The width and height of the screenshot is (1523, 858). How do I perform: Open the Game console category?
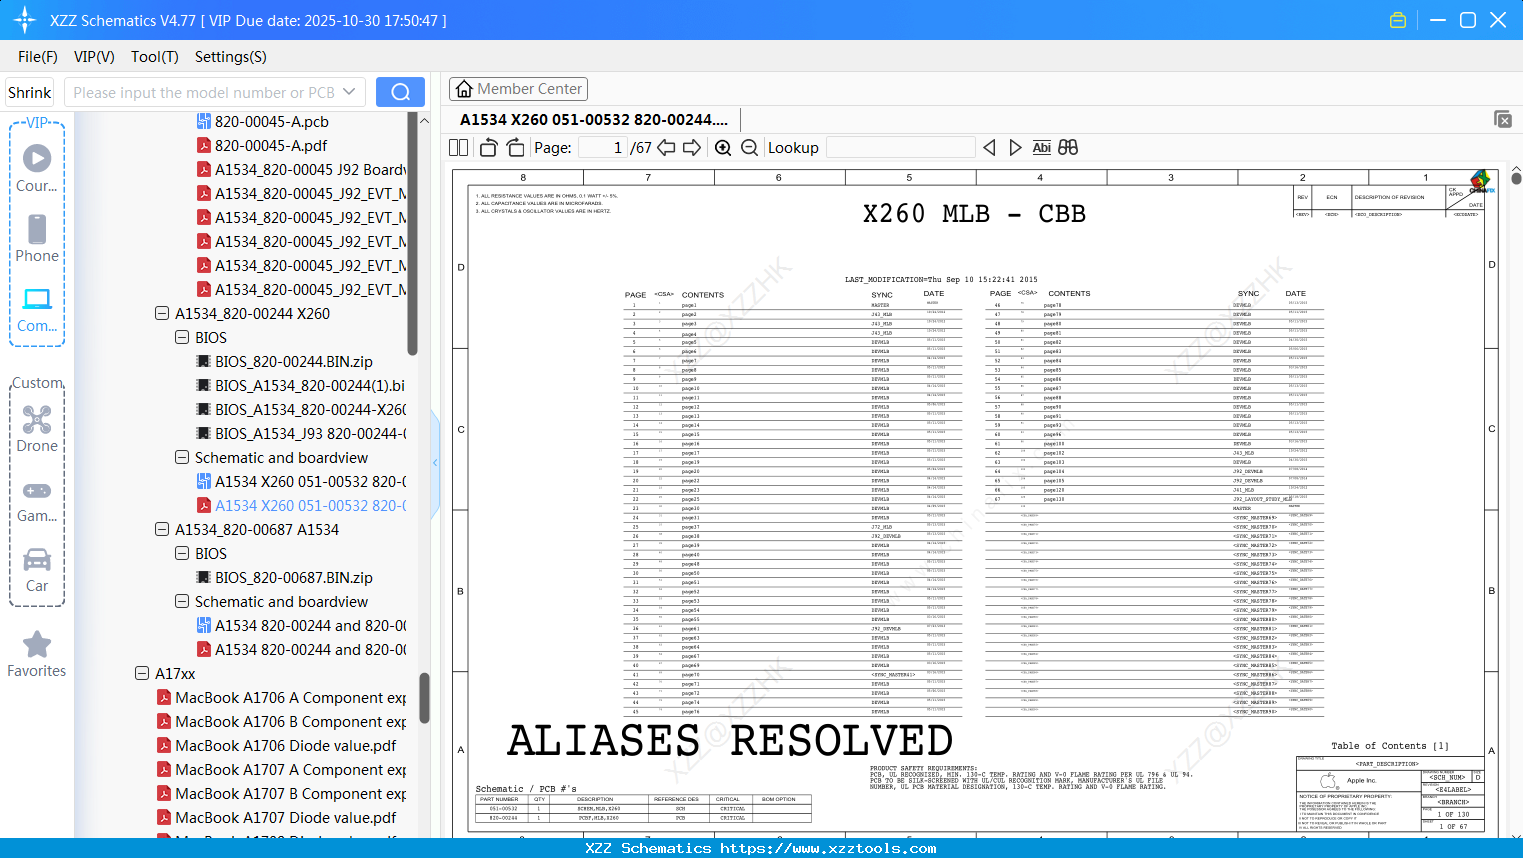(x=37, y=500)
